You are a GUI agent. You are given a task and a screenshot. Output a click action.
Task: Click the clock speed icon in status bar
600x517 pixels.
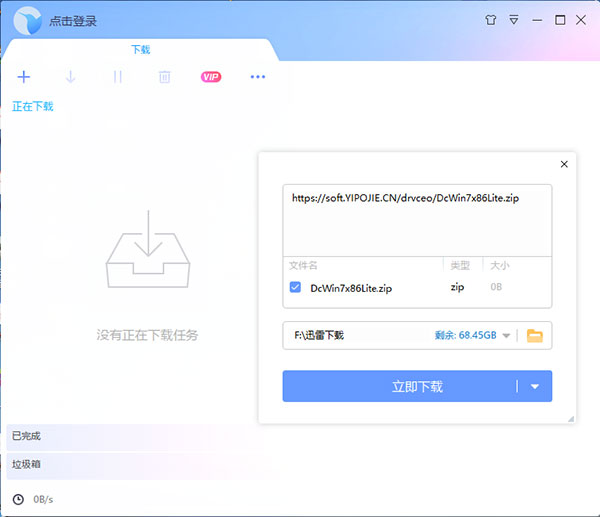(18, 499)
